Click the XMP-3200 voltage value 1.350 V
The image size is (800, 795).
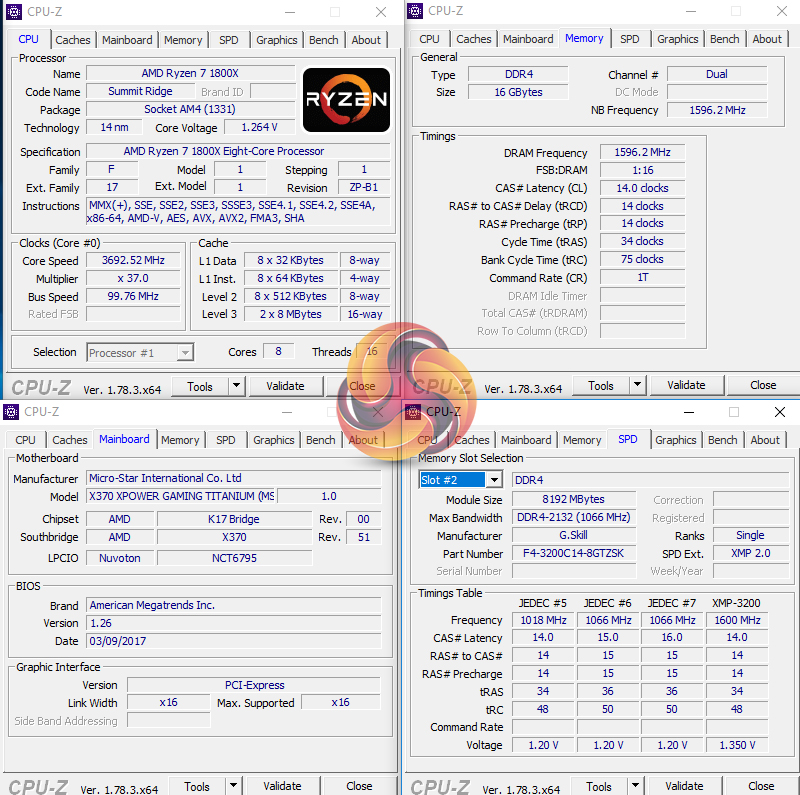(737, 745)
